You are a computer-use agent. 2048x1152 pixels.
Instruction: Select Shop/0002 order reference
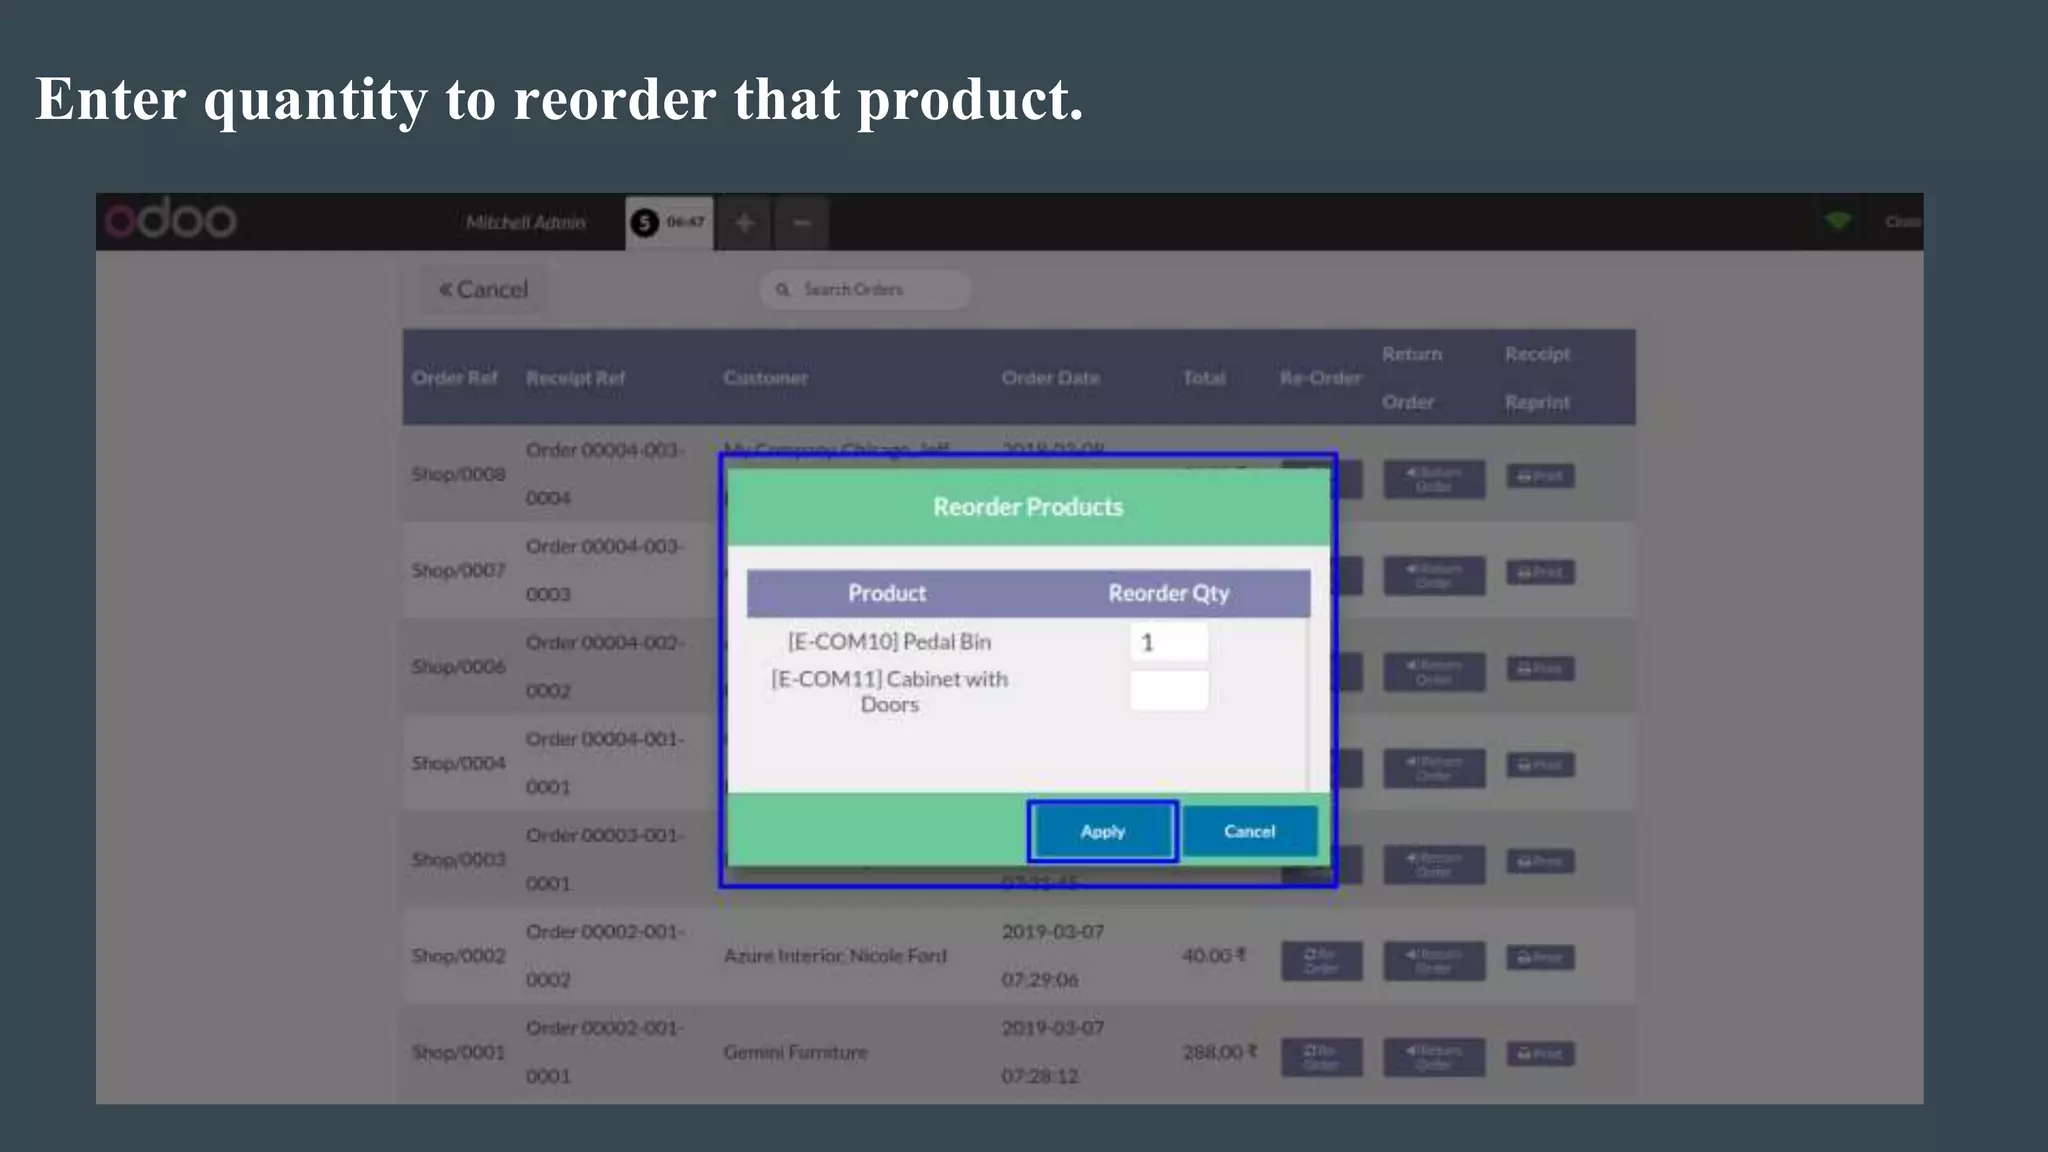[459, 955]
